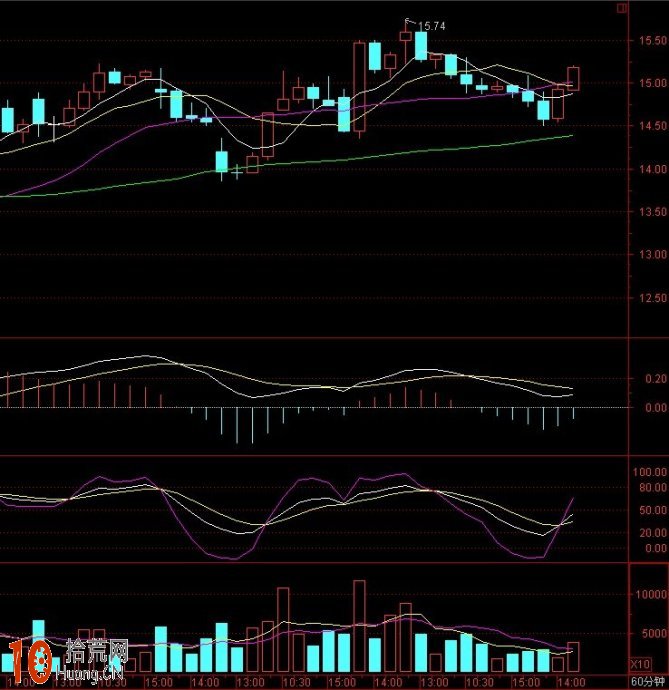
Task: Click the X10 volume multiplier box
Action: click(641, 664)
